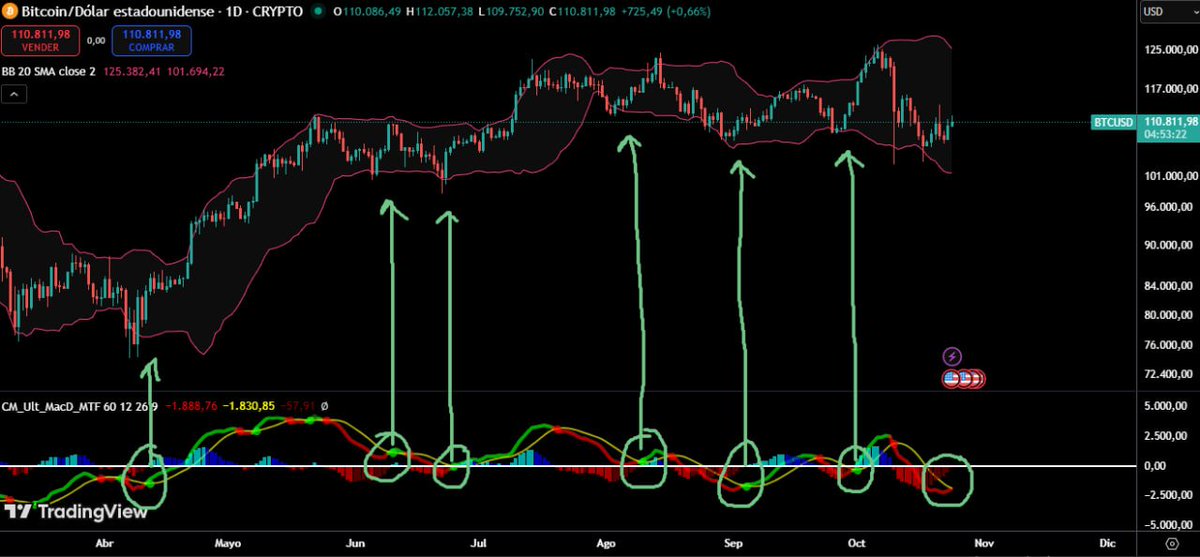Click the Dic label on time axis

click(x=1105, y=543)
